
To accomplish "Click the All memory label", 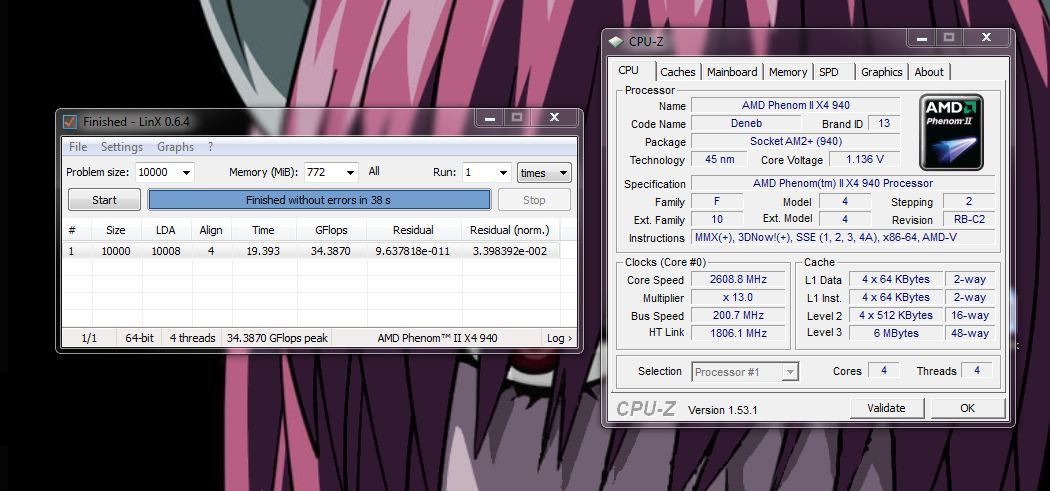I will pos(374,171).
